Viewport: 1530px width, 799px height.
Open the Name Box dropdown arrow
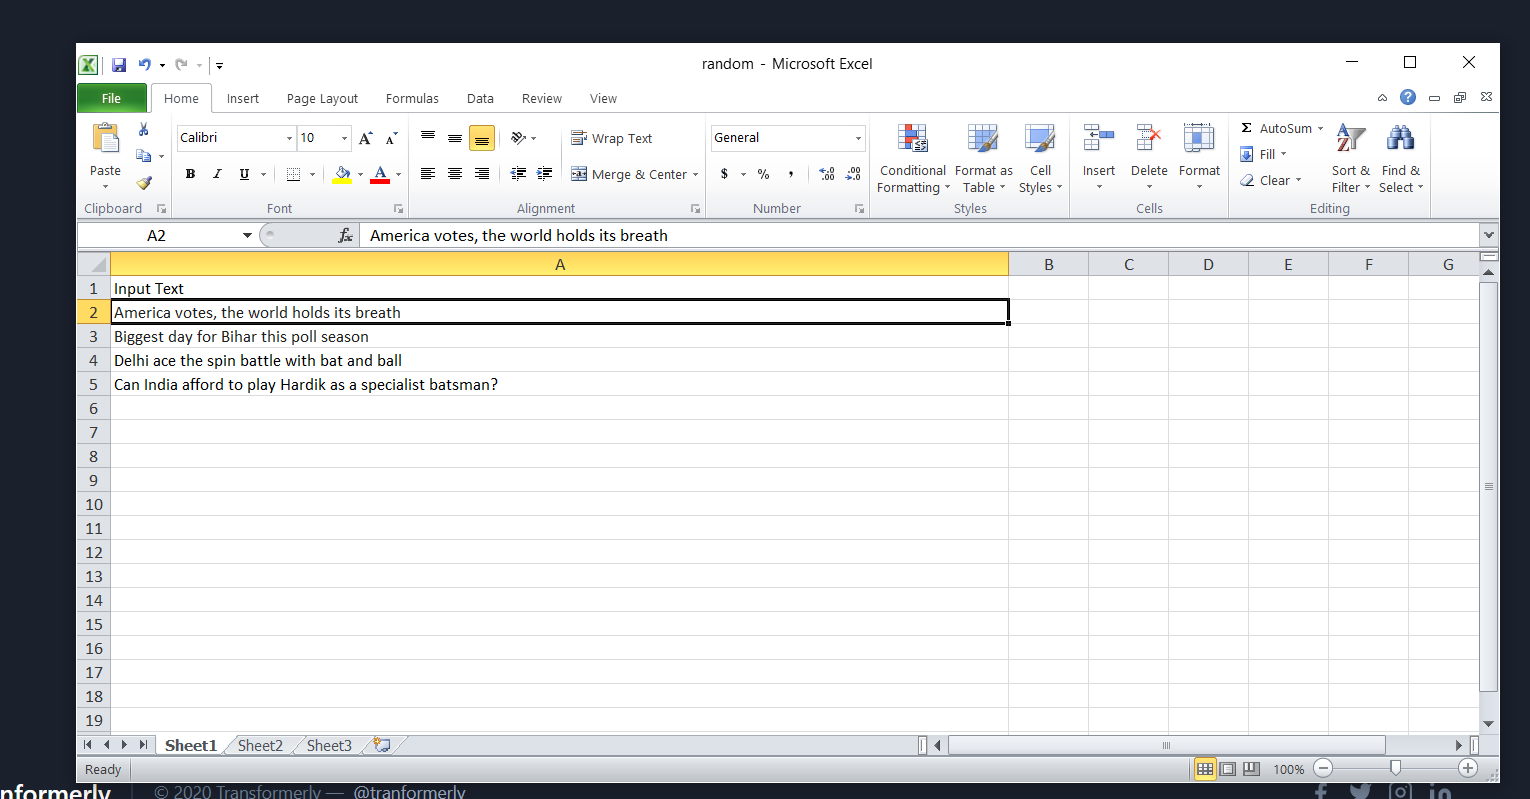(247, 235)
